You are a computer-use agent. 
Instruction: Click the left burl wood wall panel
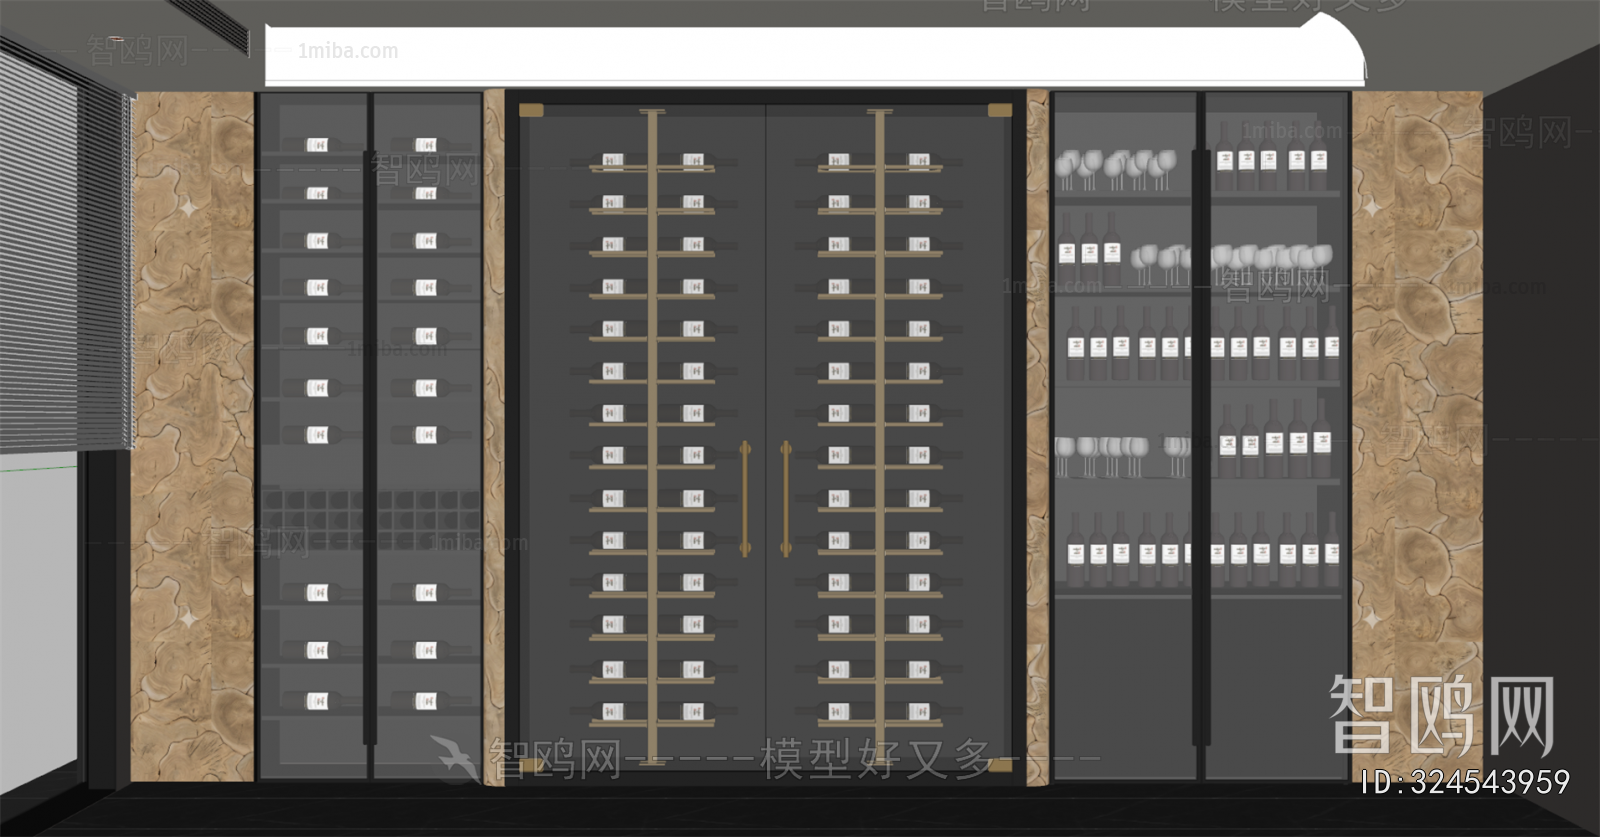[x=192, y=436]
